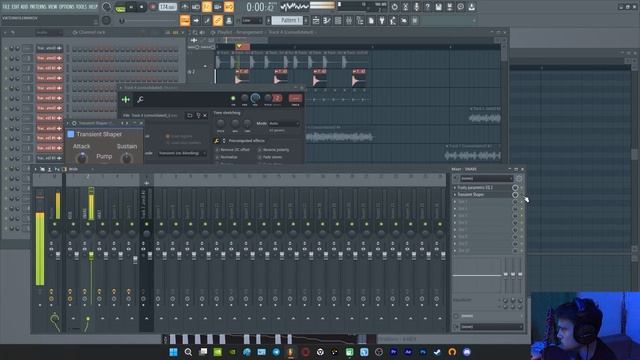Toggle the orange note grouping link icon
640x360 pixels.
(x=218, y=20)
